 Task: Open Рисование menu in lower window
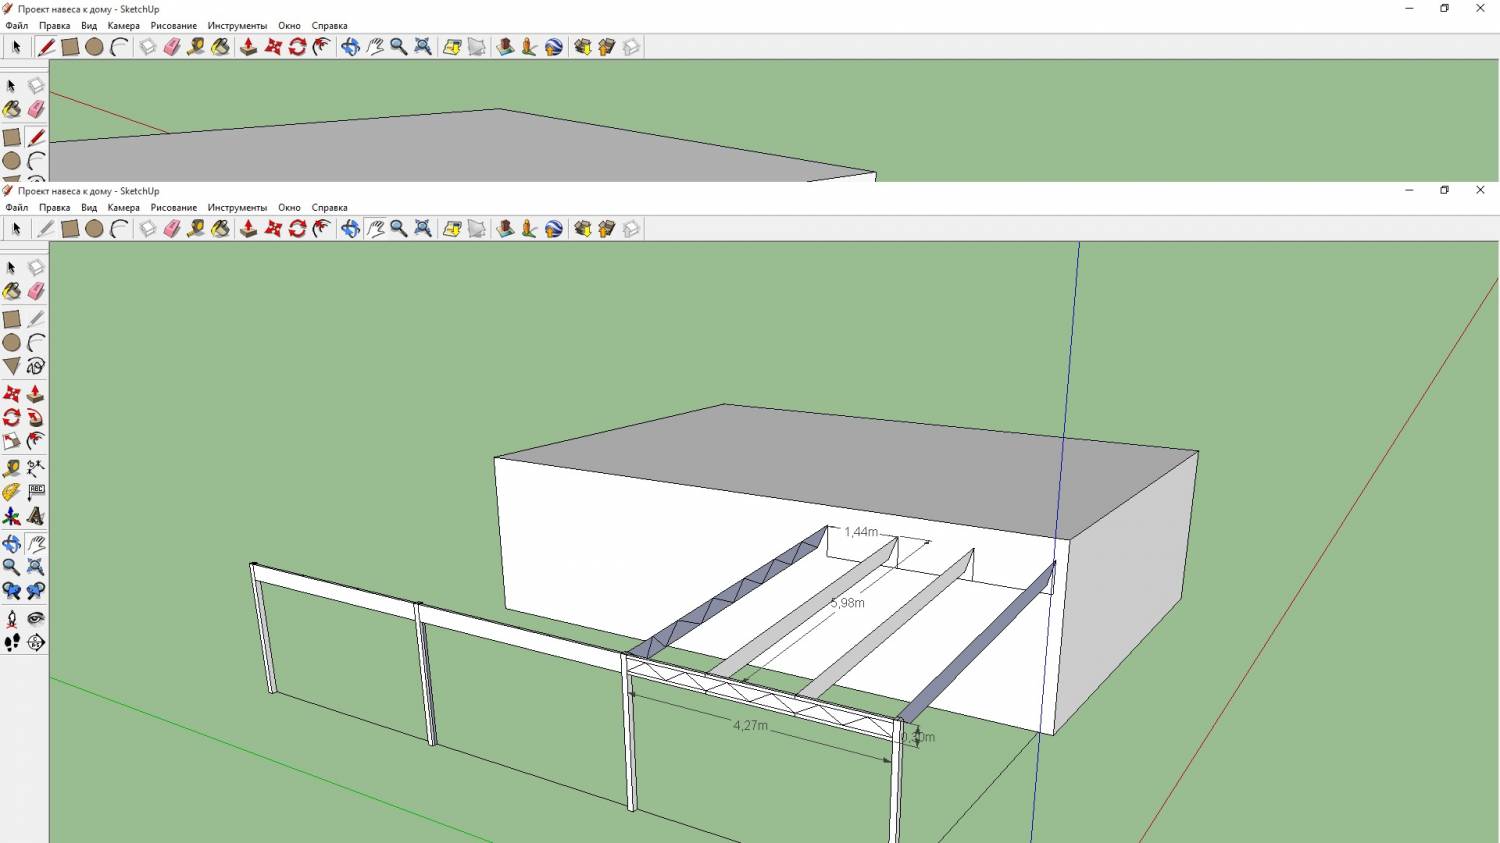(x=173, y=208)
